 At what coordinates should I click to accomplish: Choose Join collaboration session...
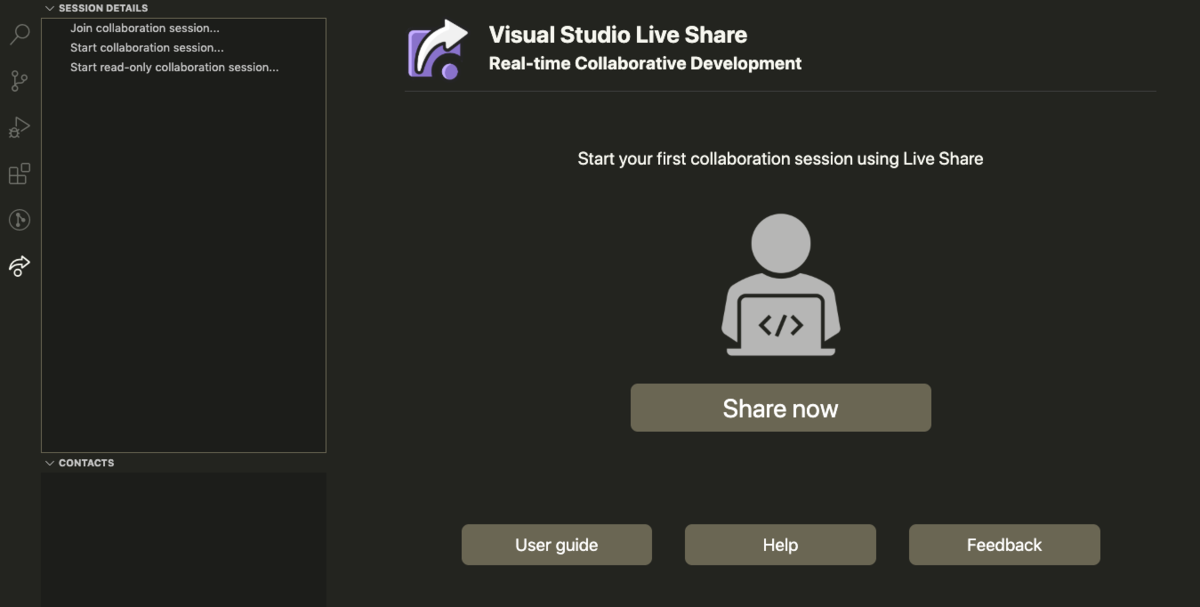click(145, 28)
